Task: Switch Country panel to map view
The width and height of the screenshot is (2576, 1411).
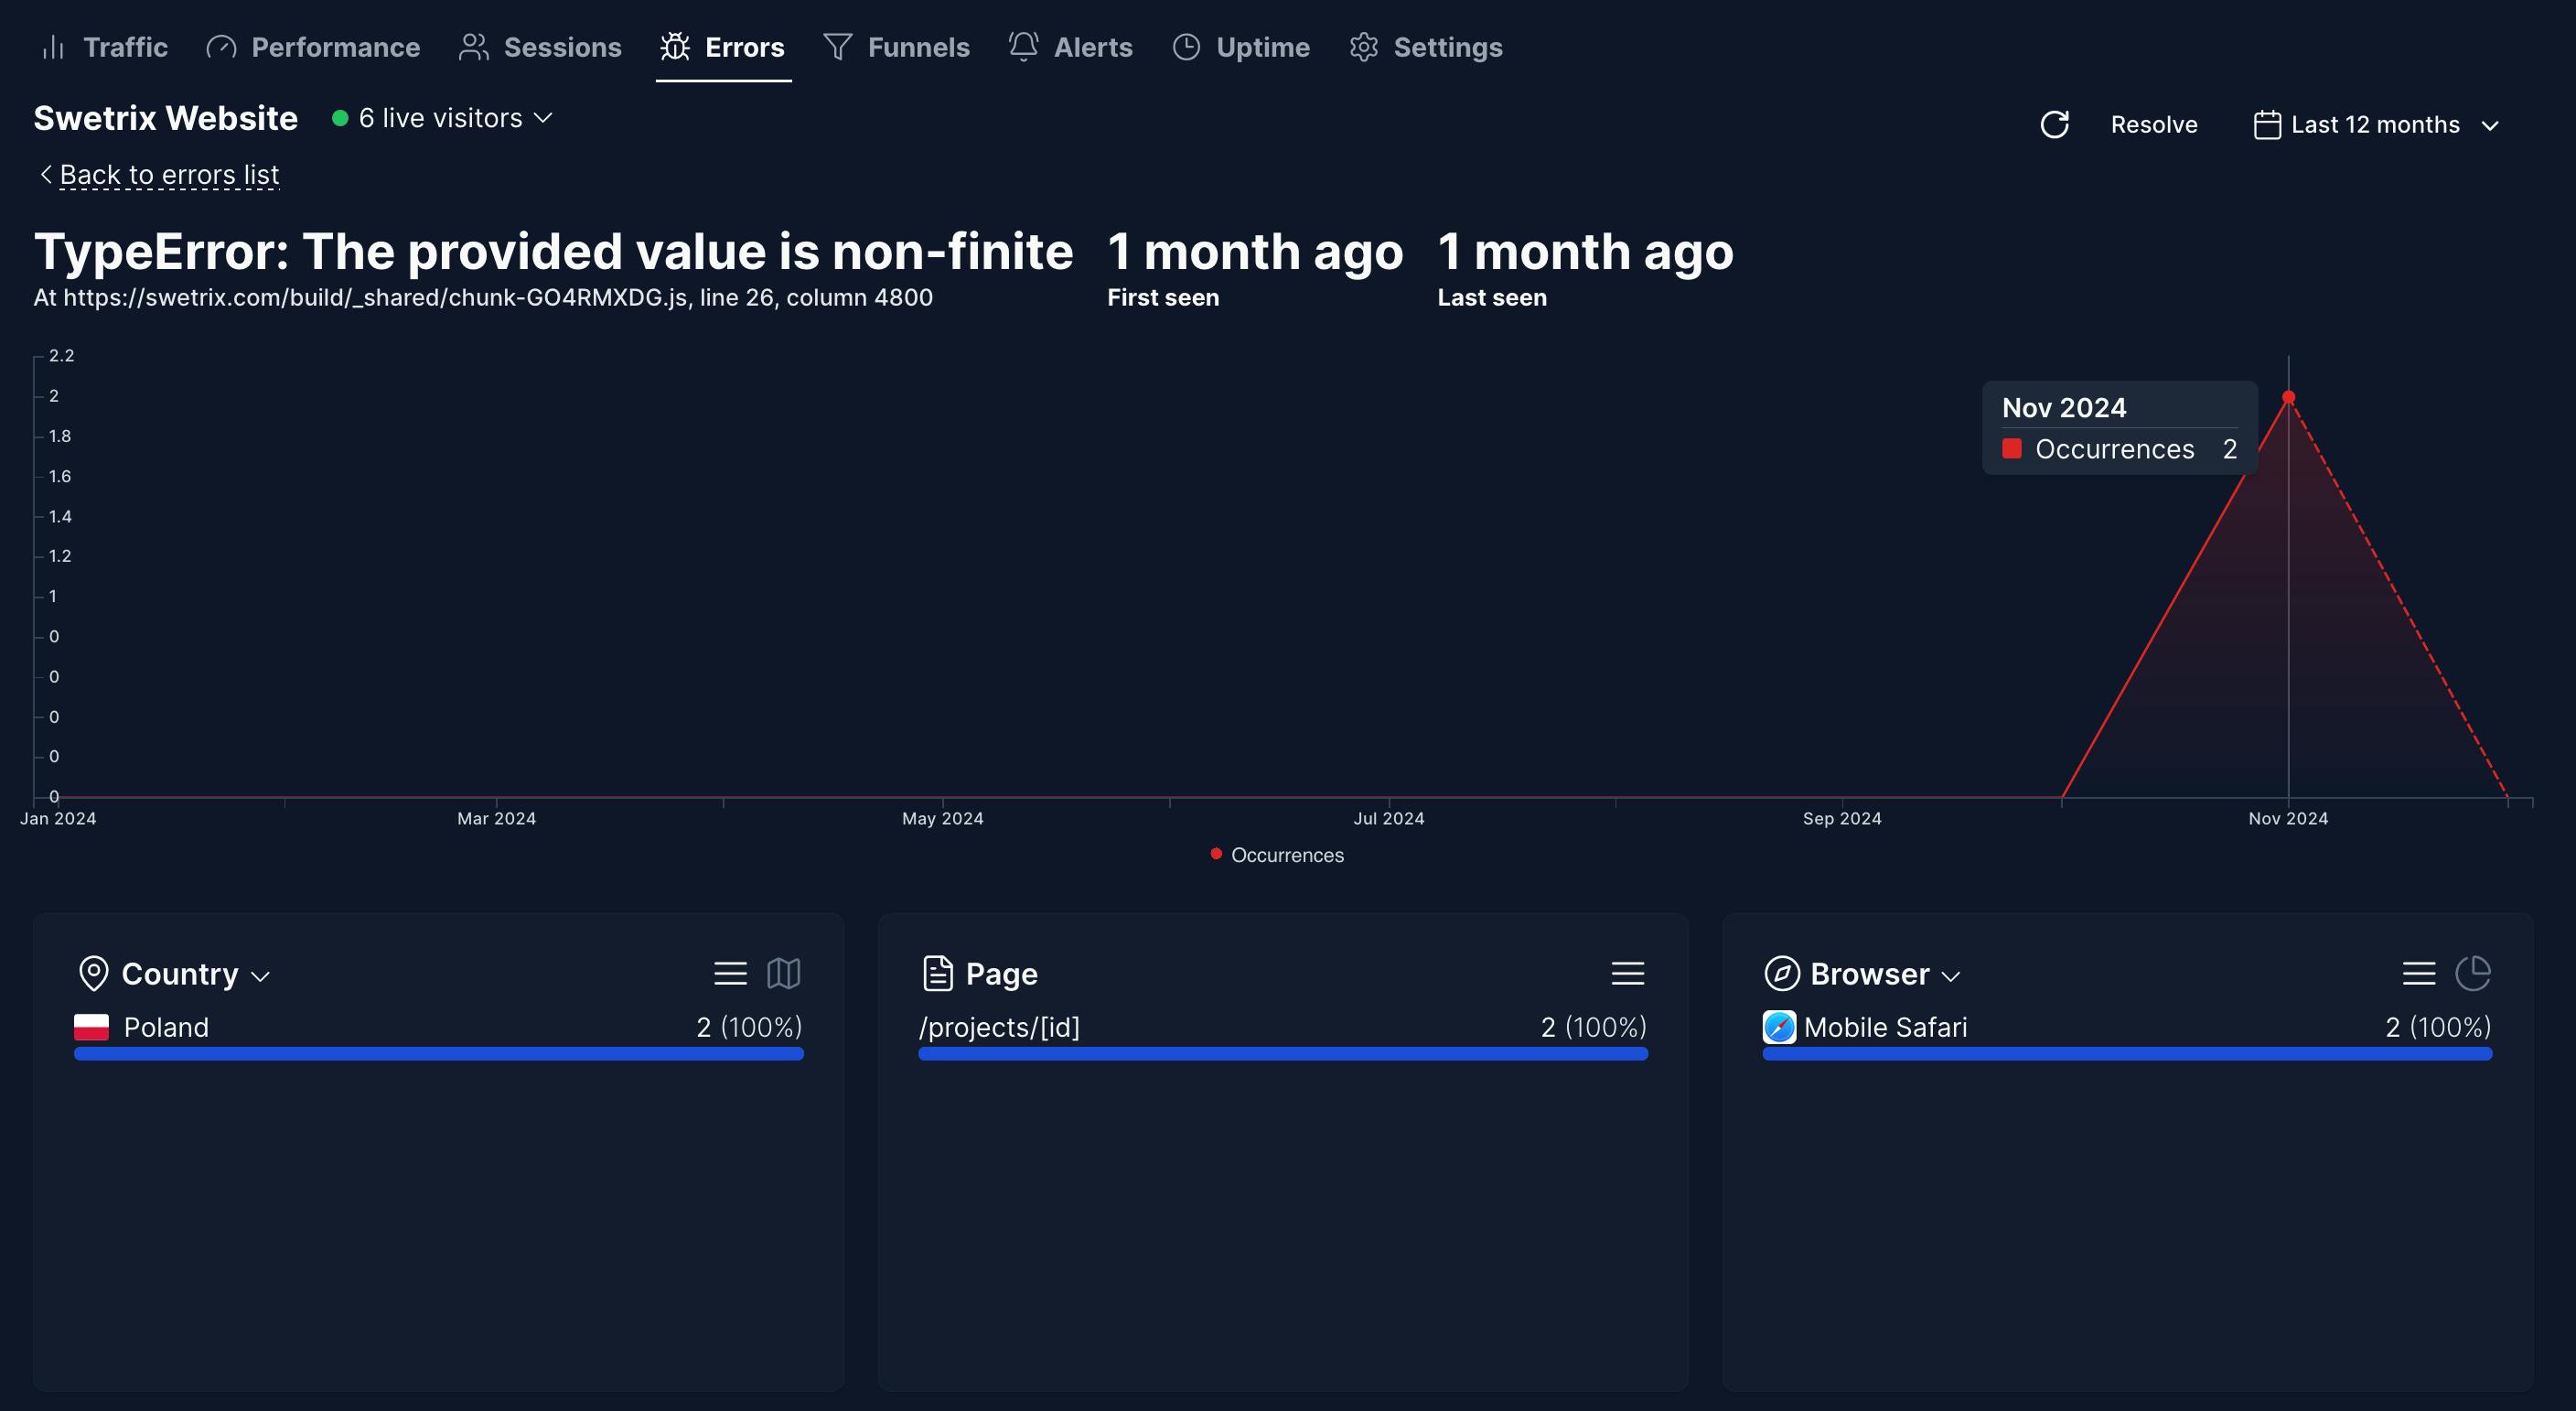Action: pos(784,973)
